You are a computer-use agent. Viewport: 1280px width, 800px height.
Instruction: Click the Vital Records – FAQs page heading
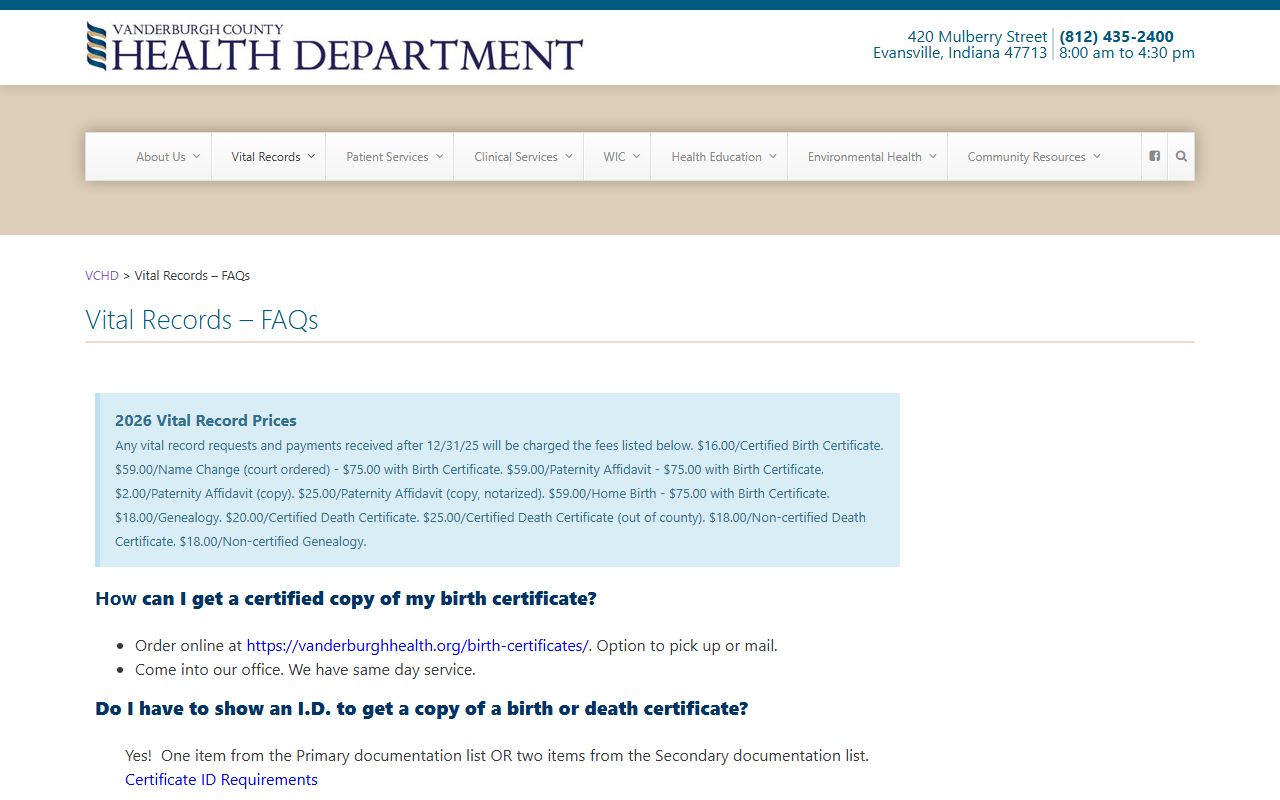[202, 320]
